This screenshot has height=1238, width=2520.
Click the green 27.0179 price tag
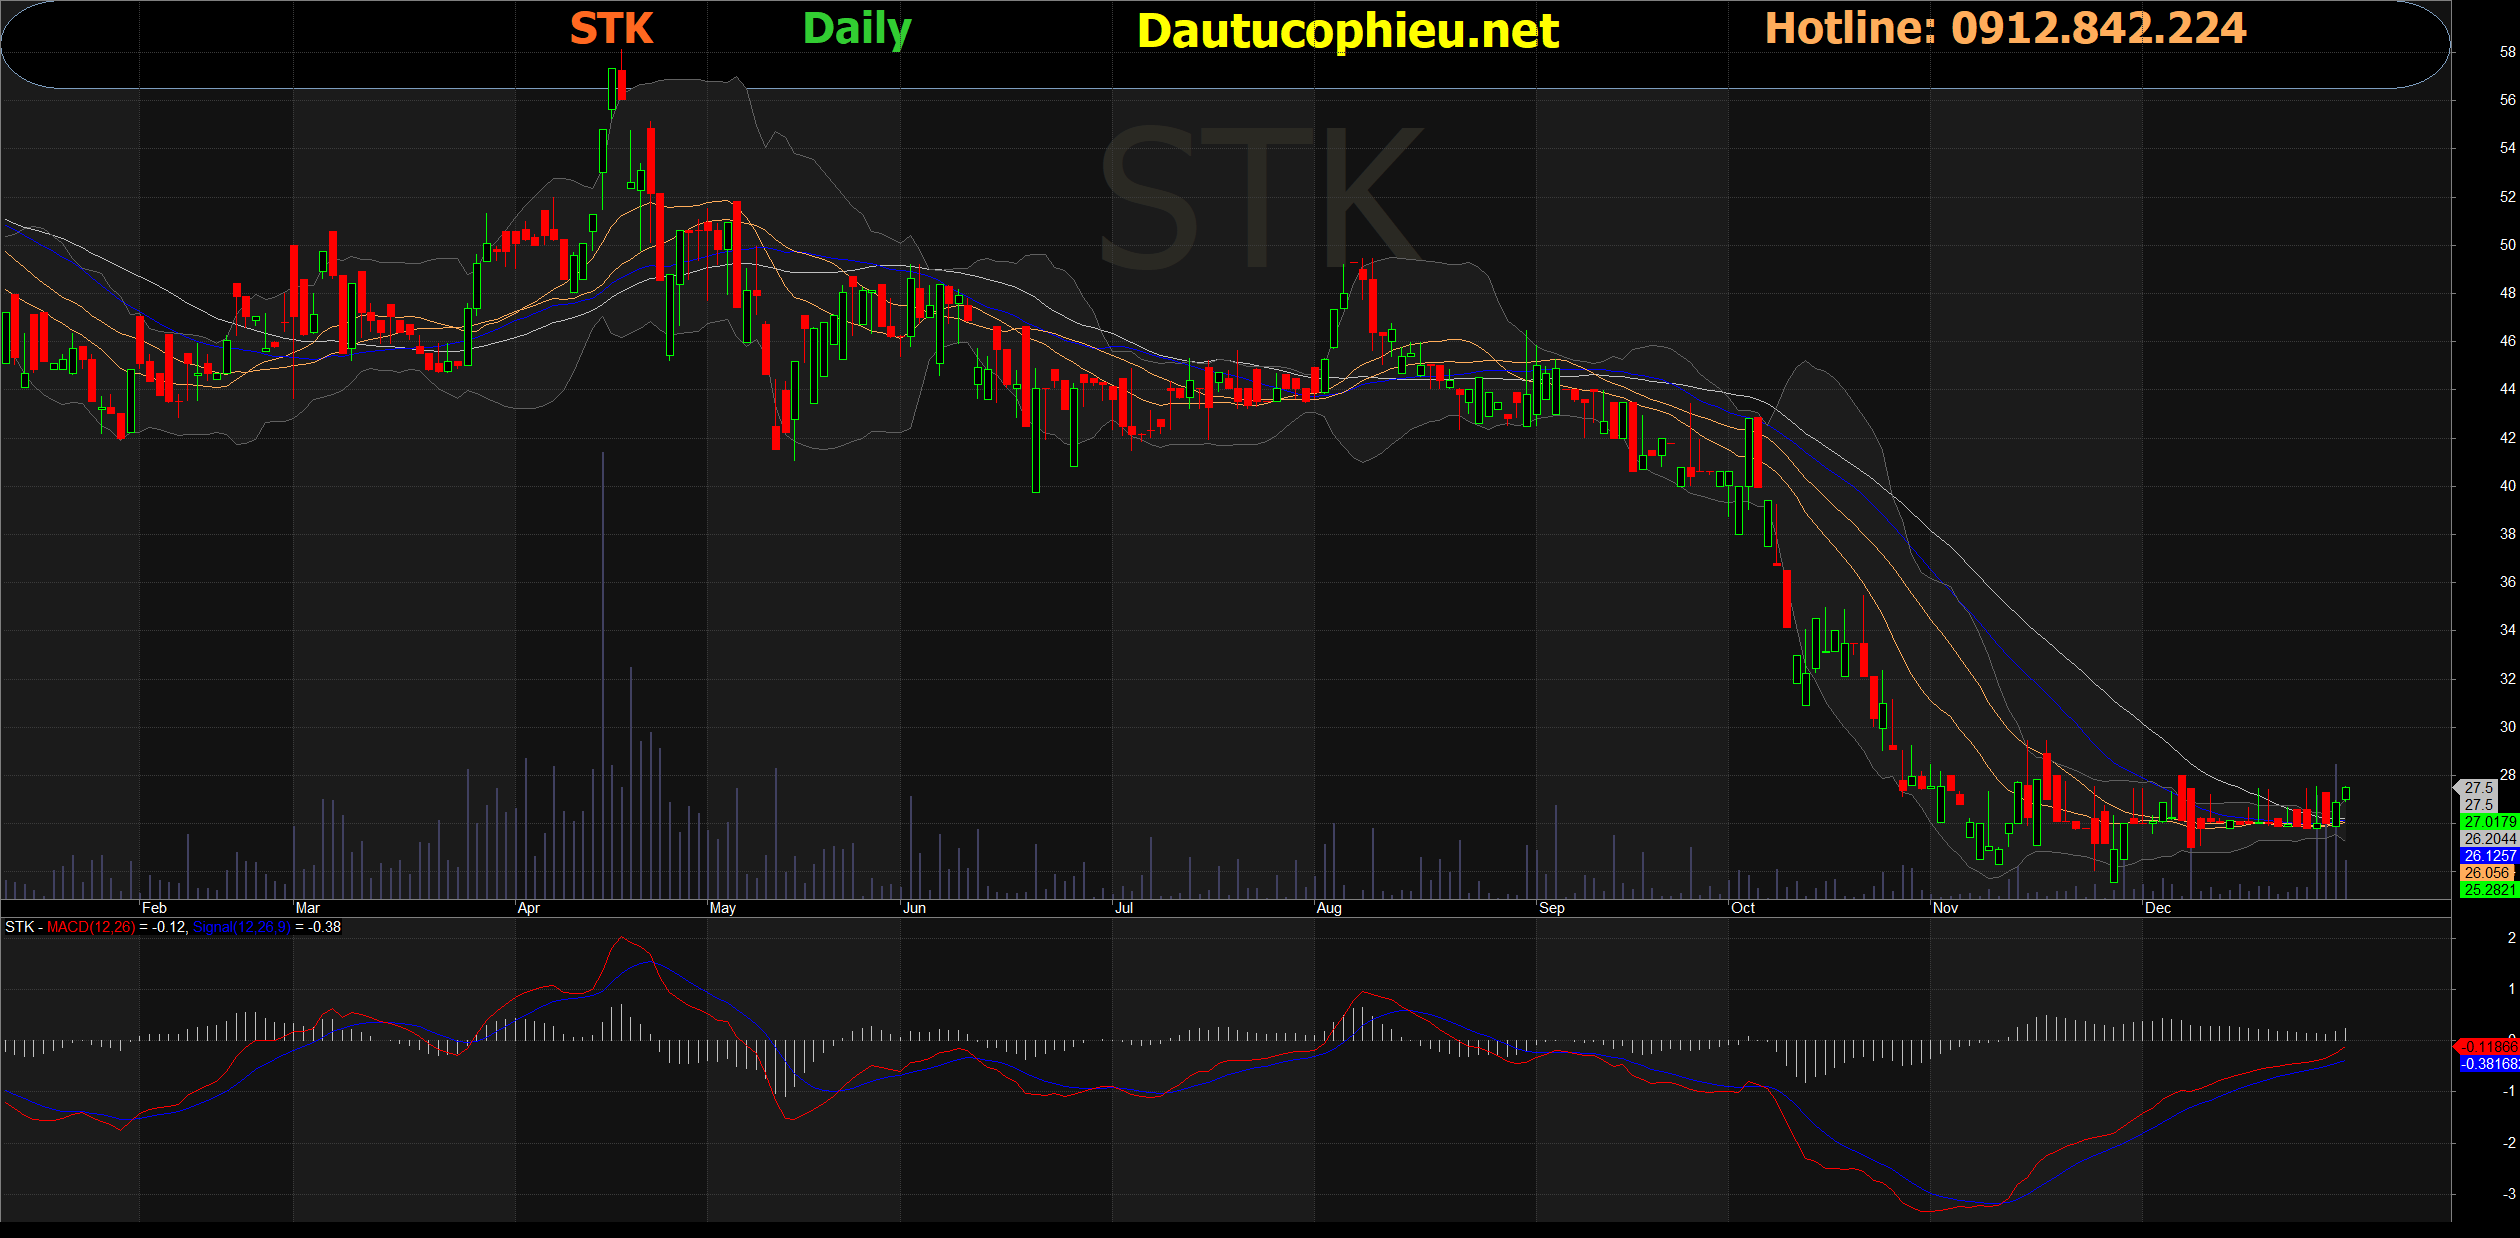click(x=2489, y=822)
